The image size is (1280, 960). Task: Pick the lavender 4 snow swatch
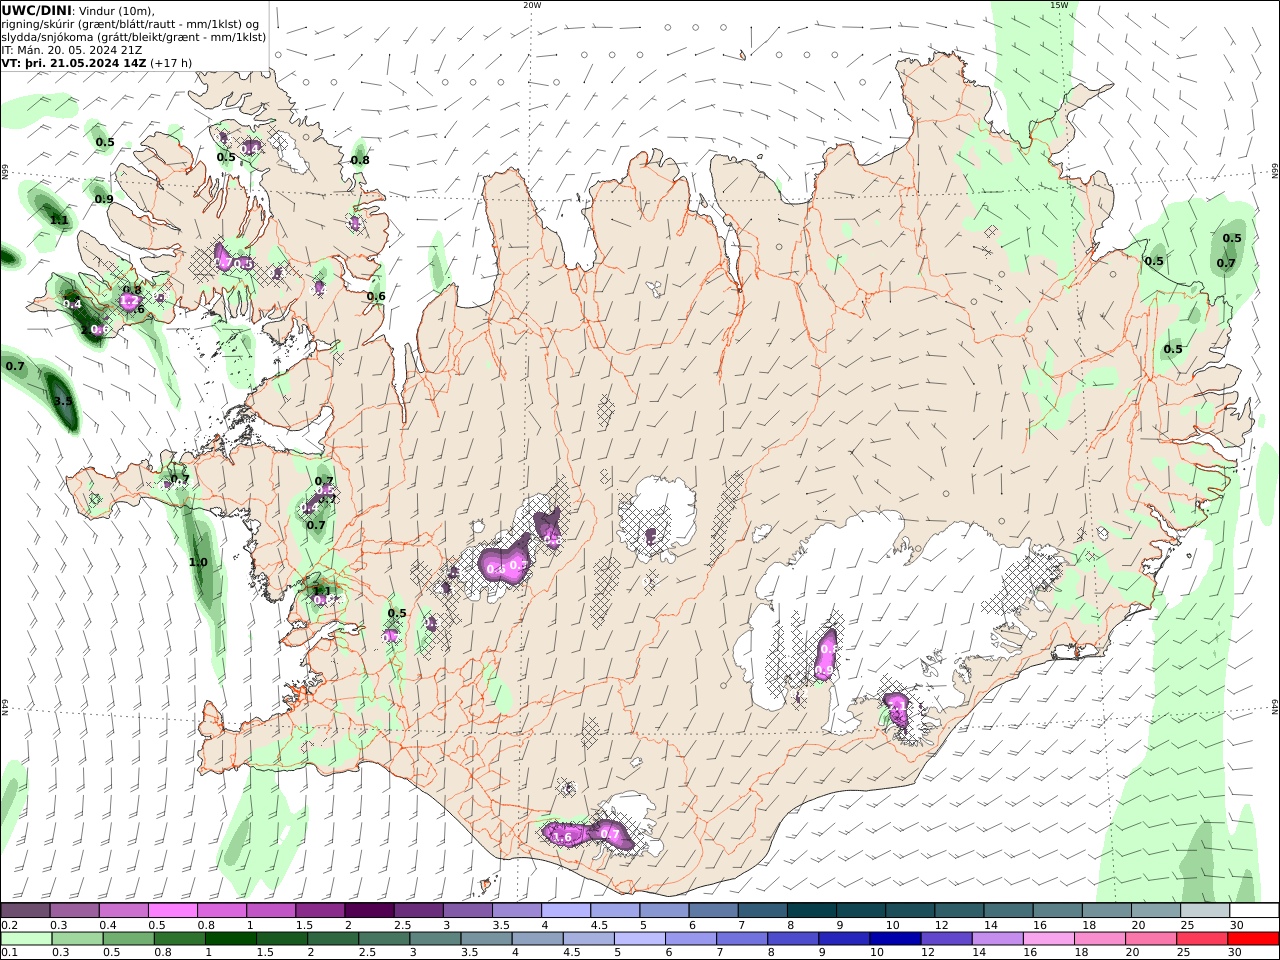coord(566,911)
